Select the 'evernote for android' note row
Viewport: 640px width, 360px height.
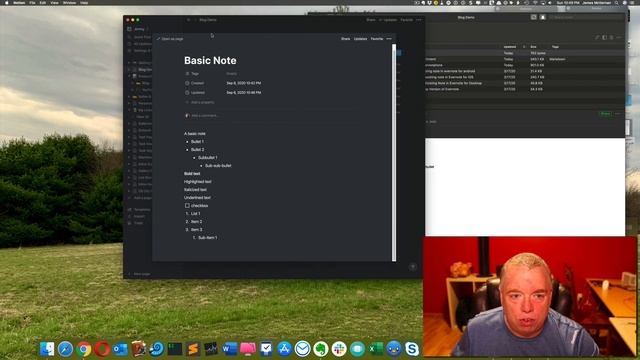point(524,71)
